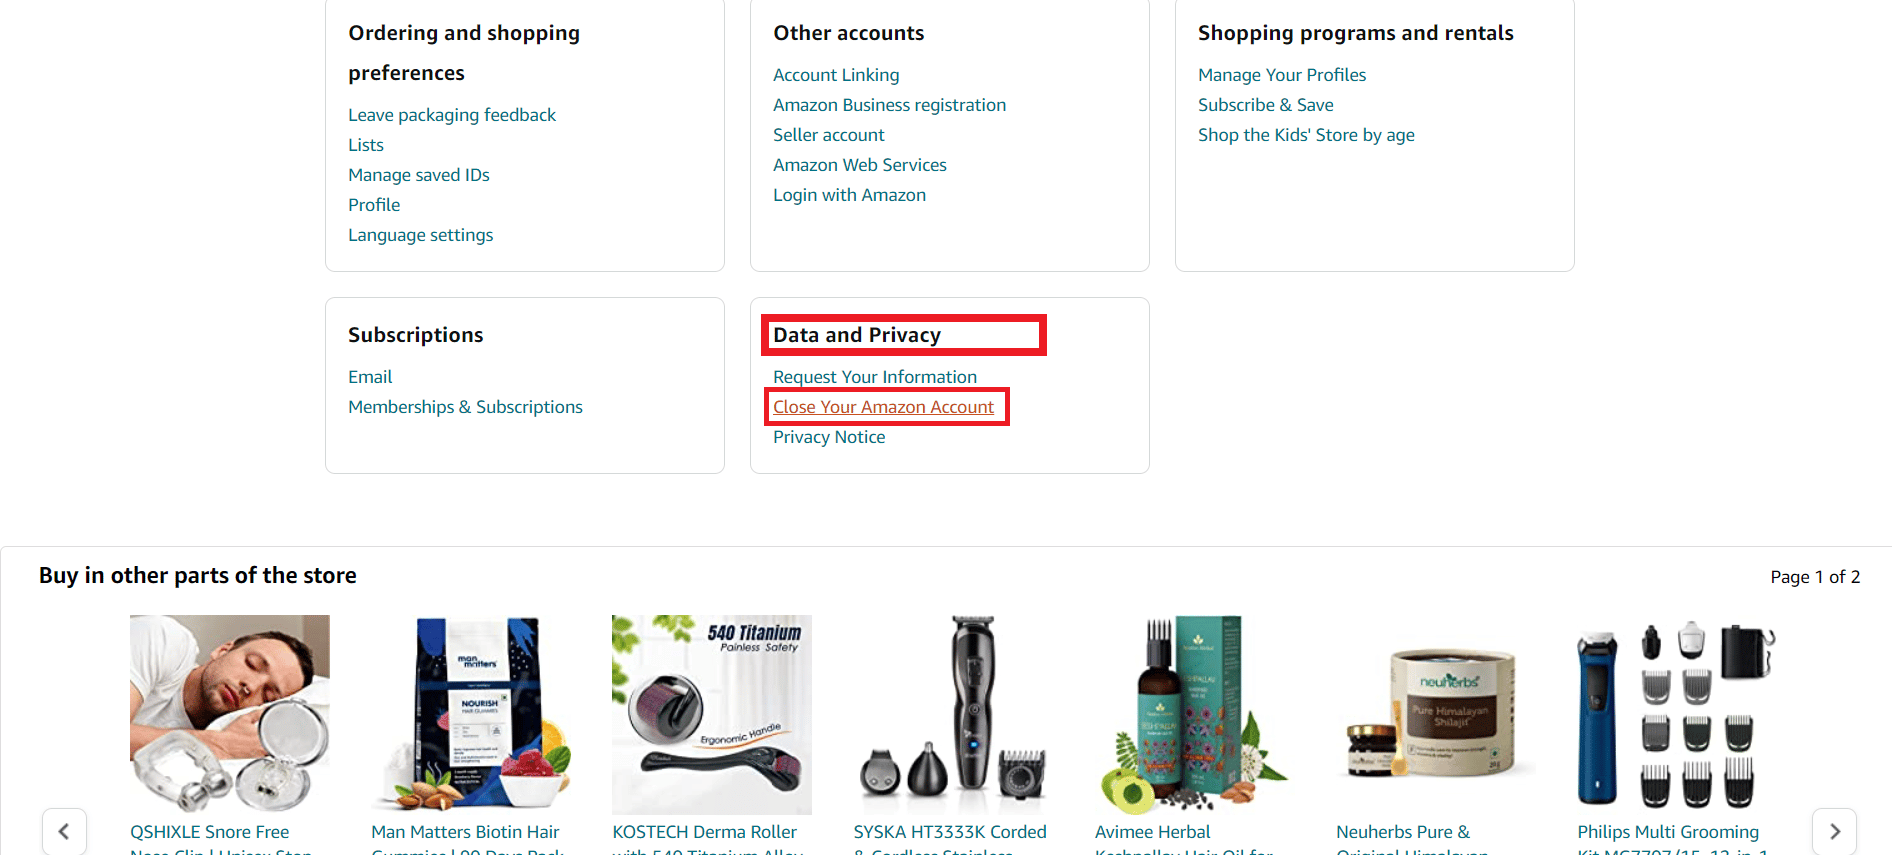The height and width of the screenshot is (855, 1892).
Task: Click Close Your Amazon Account link
Action: point(883,407)
